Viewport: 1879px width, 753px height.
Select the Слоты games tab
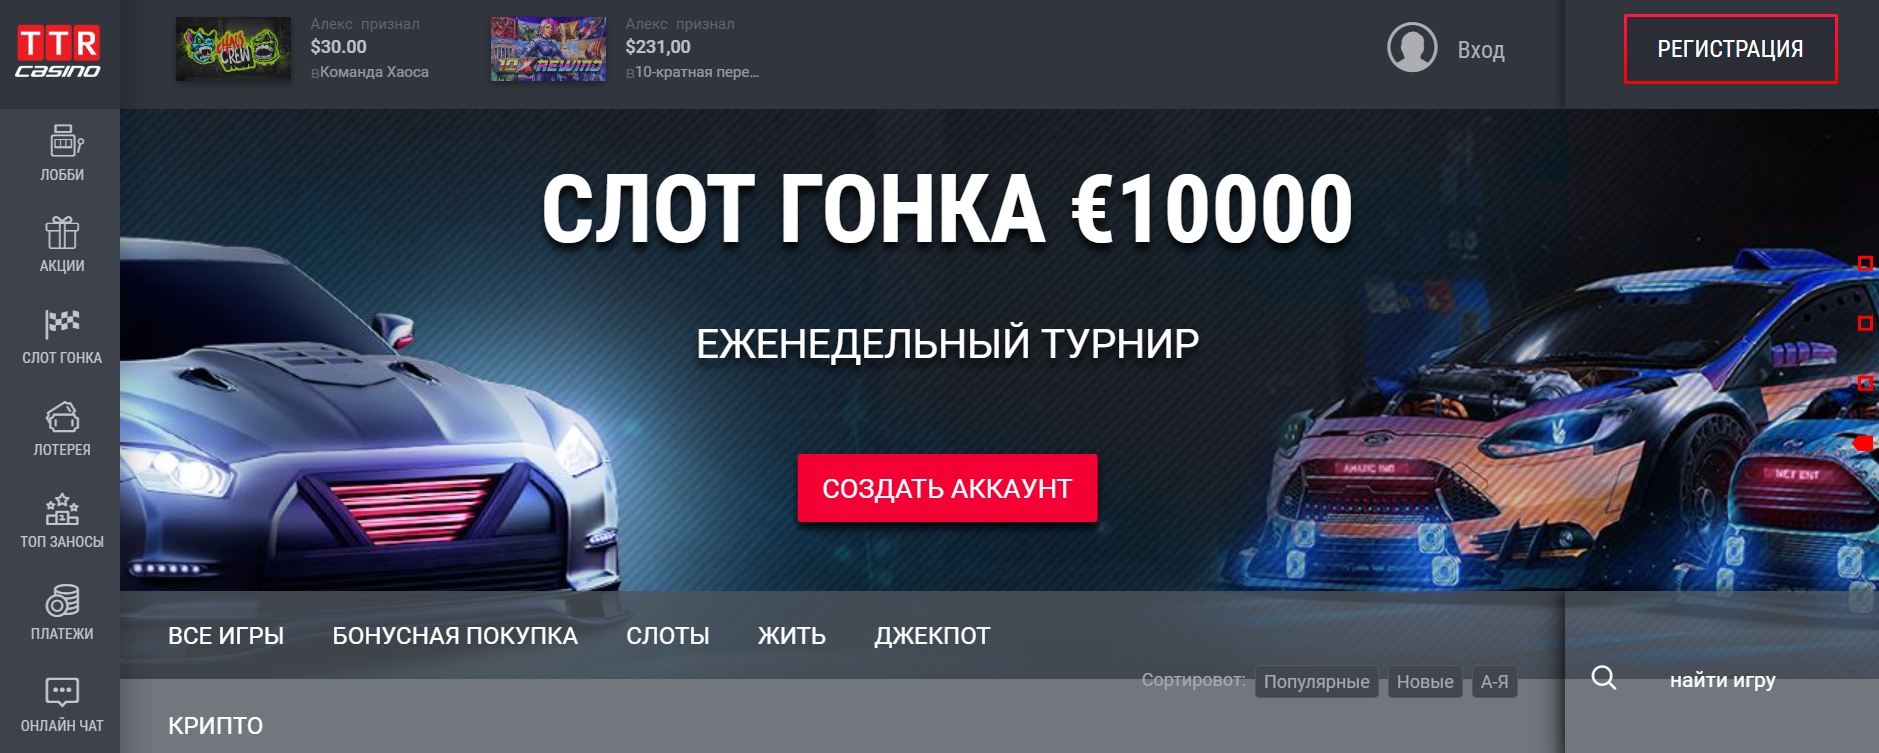pyautogui.click(x=668, y=636)
